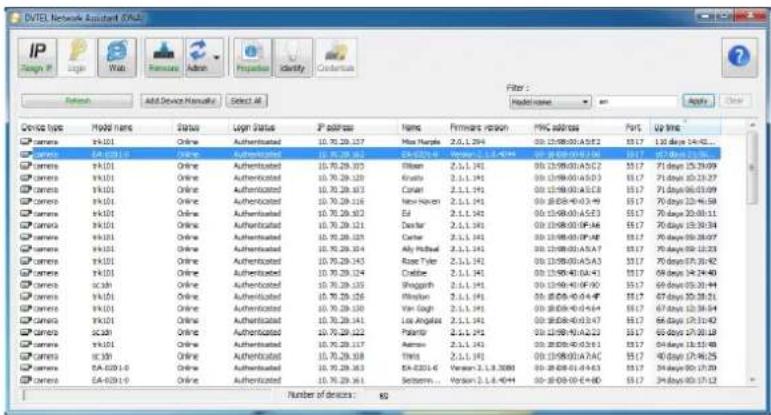771x415 pixels.
Task: Click the Select All button
Action: (x=247, y=101)
